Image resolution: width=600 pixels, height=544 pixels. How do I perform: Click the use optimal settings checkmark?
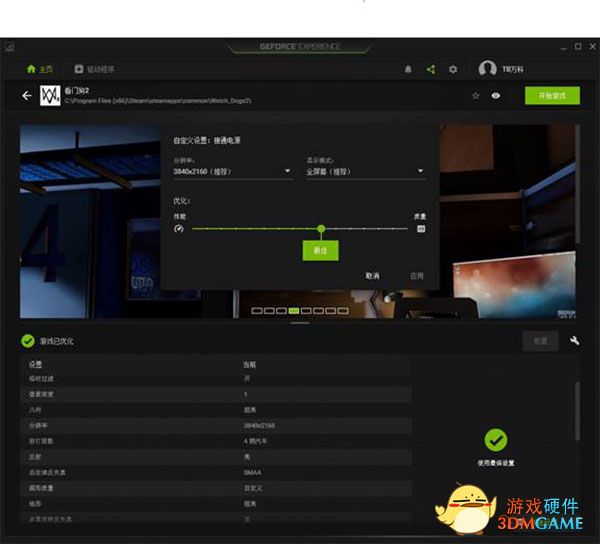point(496,440)
